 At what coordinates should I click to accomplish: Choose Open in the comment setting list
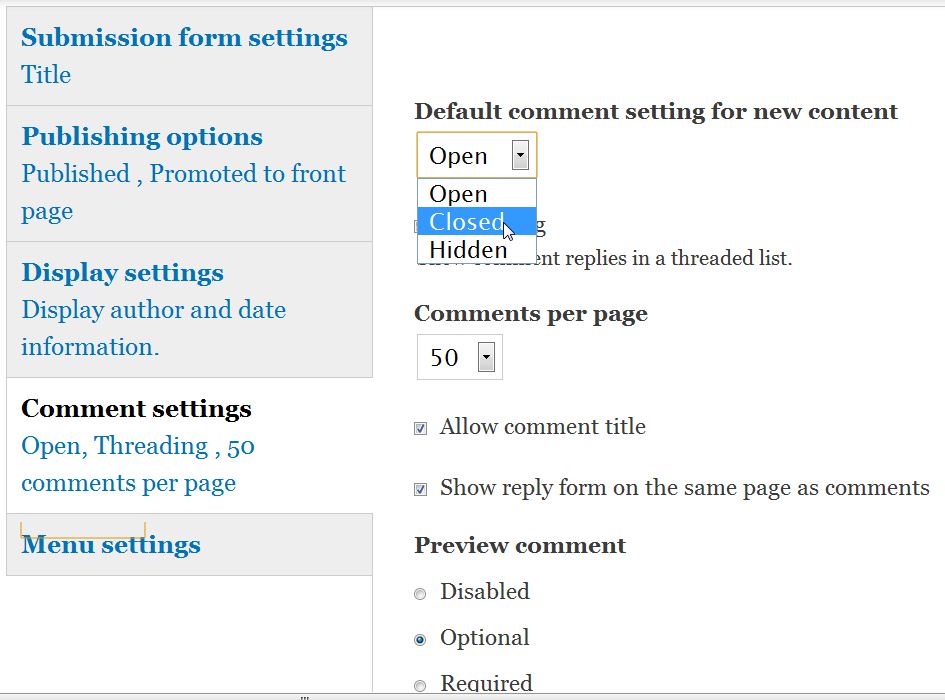[458, 194]
